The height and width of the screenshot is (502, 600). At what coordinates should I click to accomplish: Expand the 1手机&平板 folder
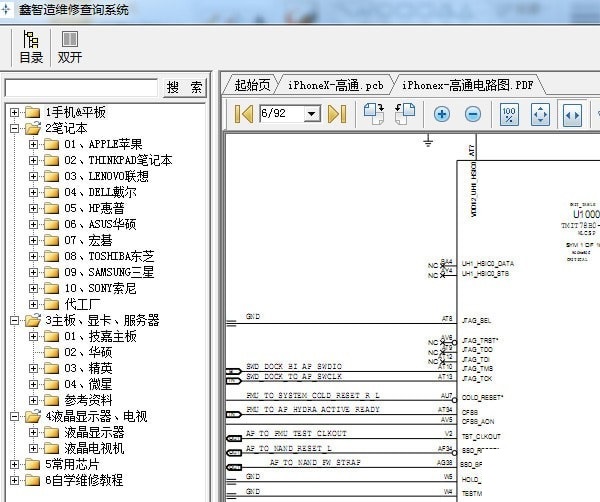pos(15,112)
